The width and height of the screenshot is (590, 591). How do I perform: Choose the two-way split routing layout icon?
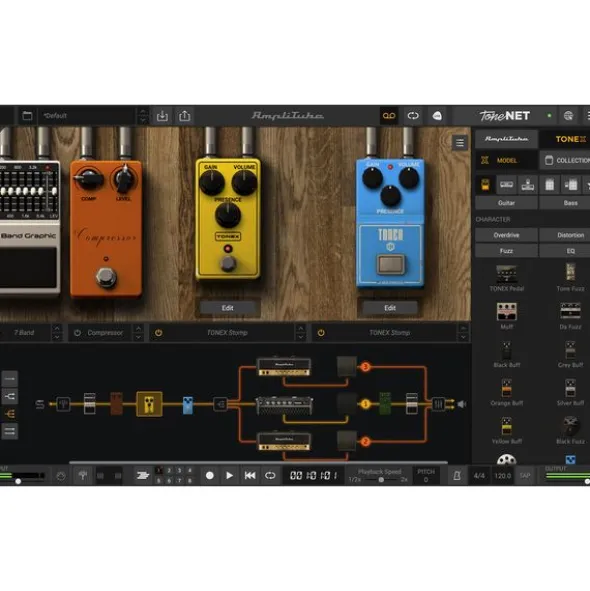tap(9, 396)
